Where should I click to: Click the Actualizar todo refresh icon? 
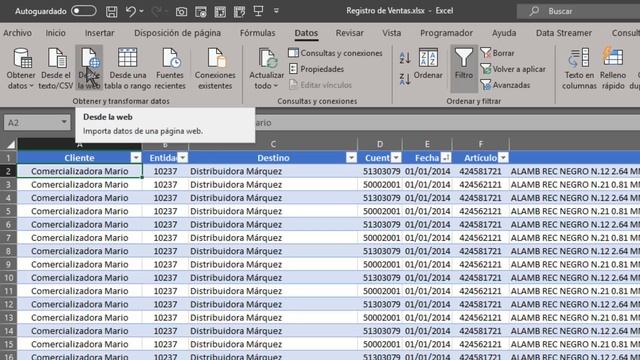[x=267, y=58]
